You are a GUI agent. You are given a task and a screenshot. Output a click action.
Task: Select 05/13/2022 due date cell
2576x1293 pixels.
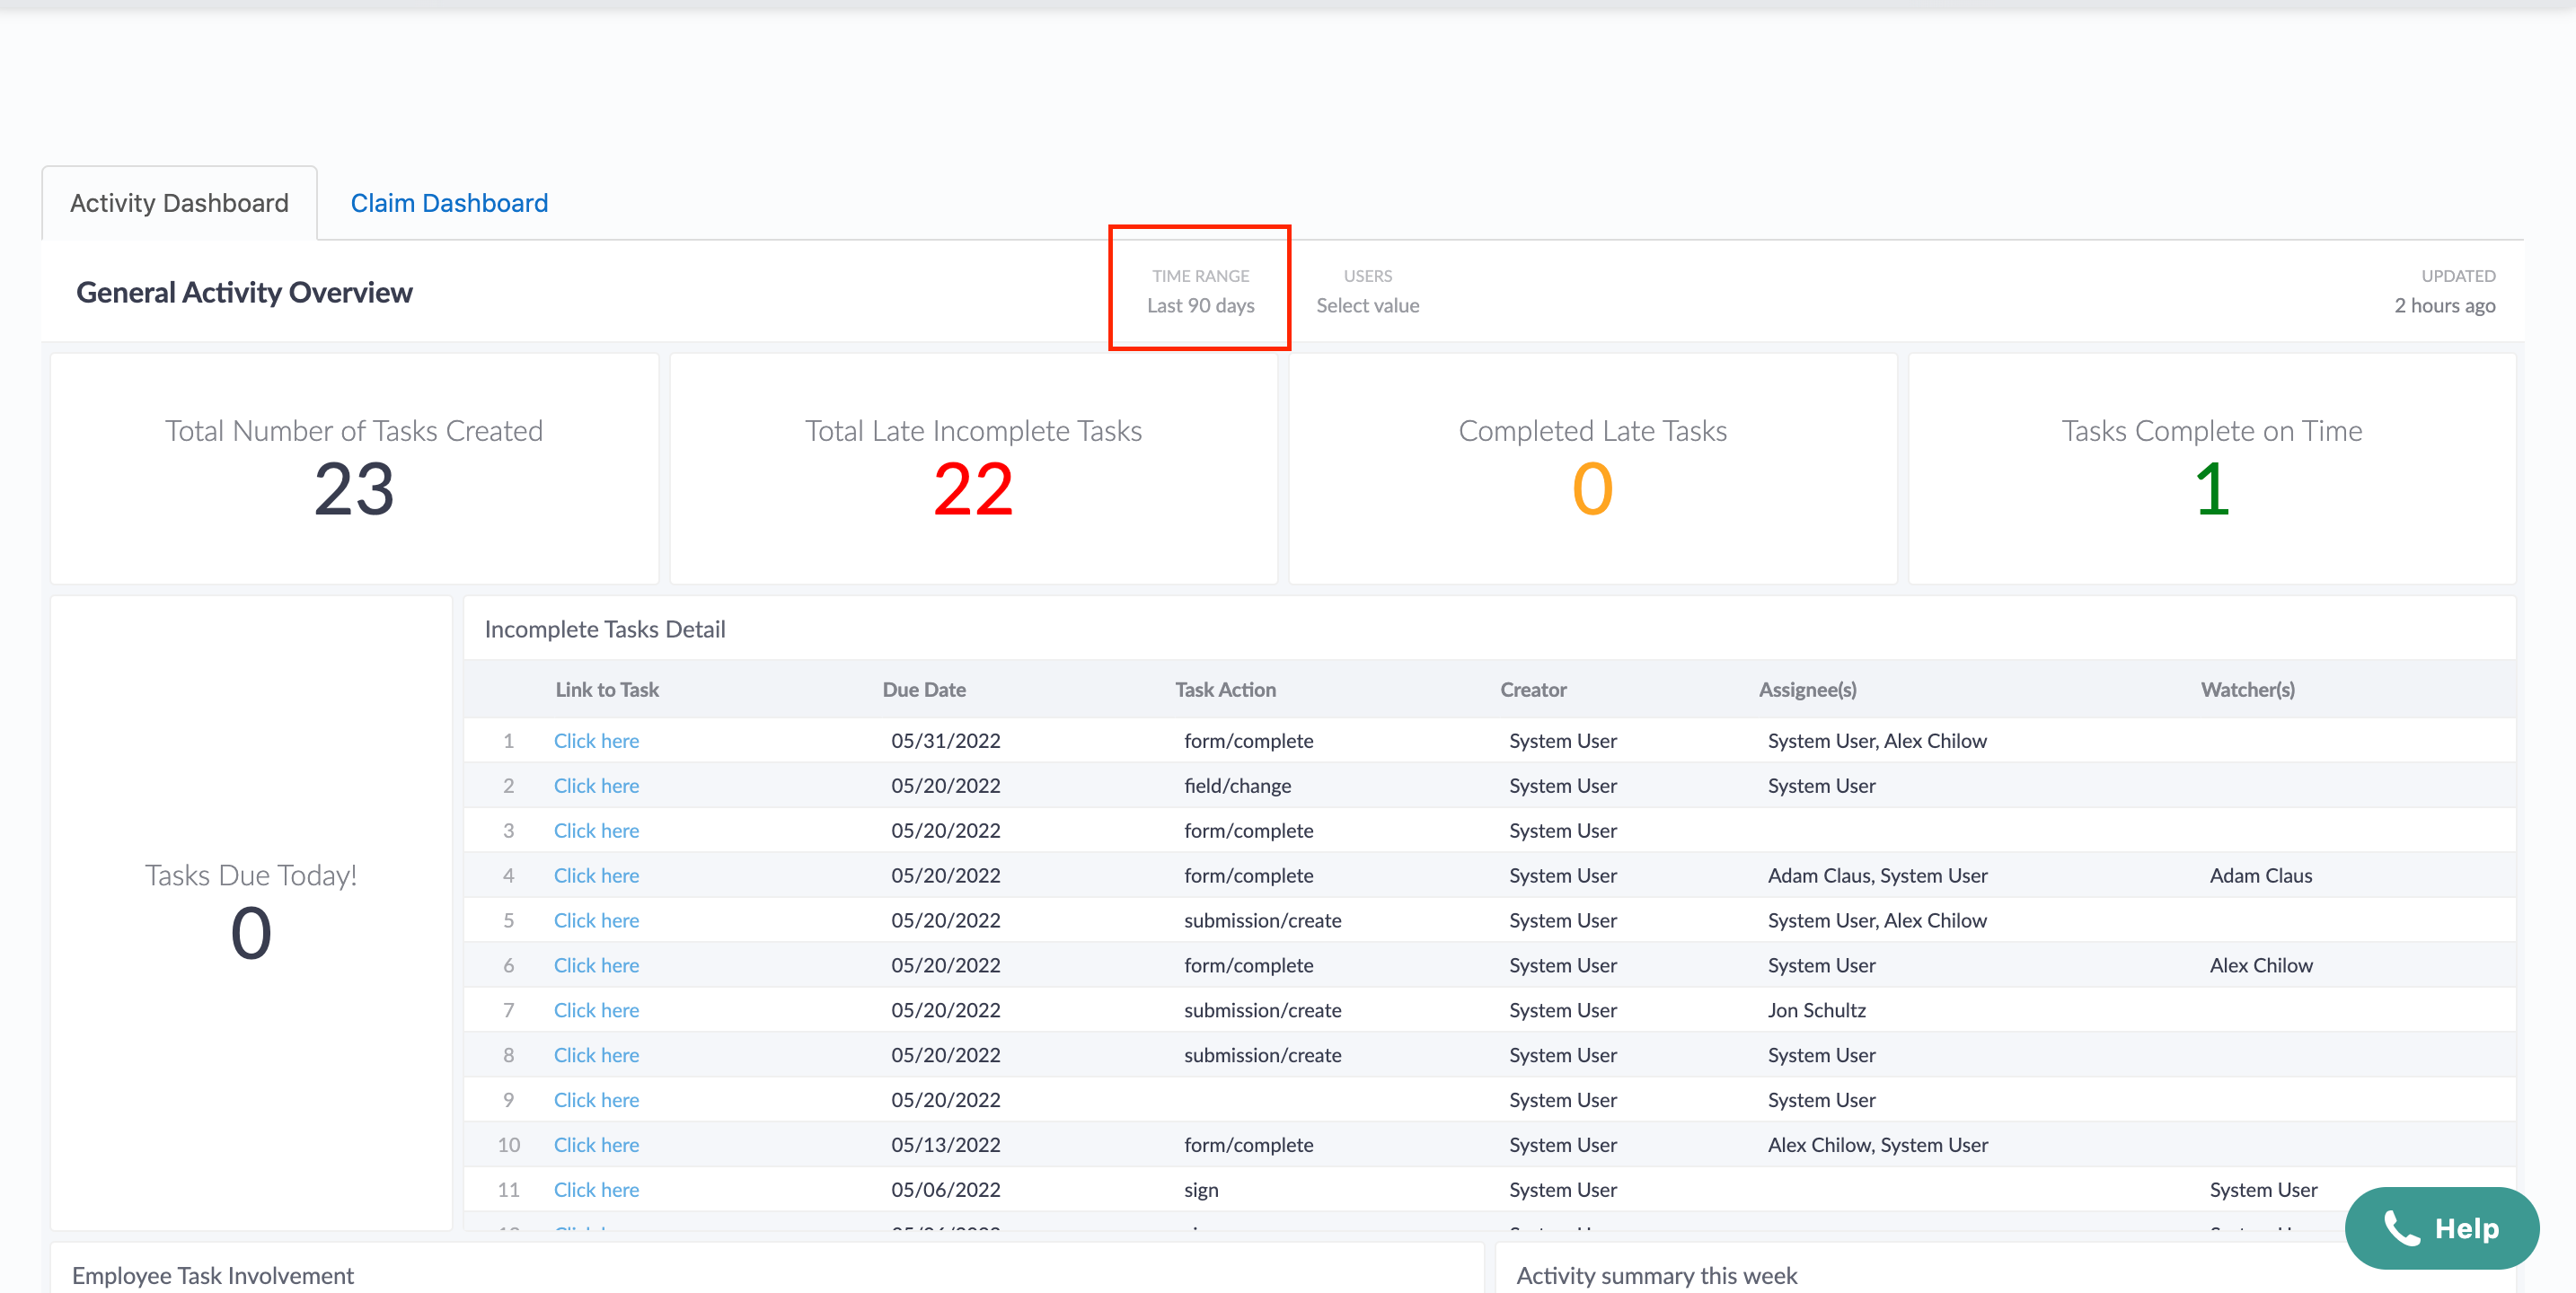point(946,1146)
